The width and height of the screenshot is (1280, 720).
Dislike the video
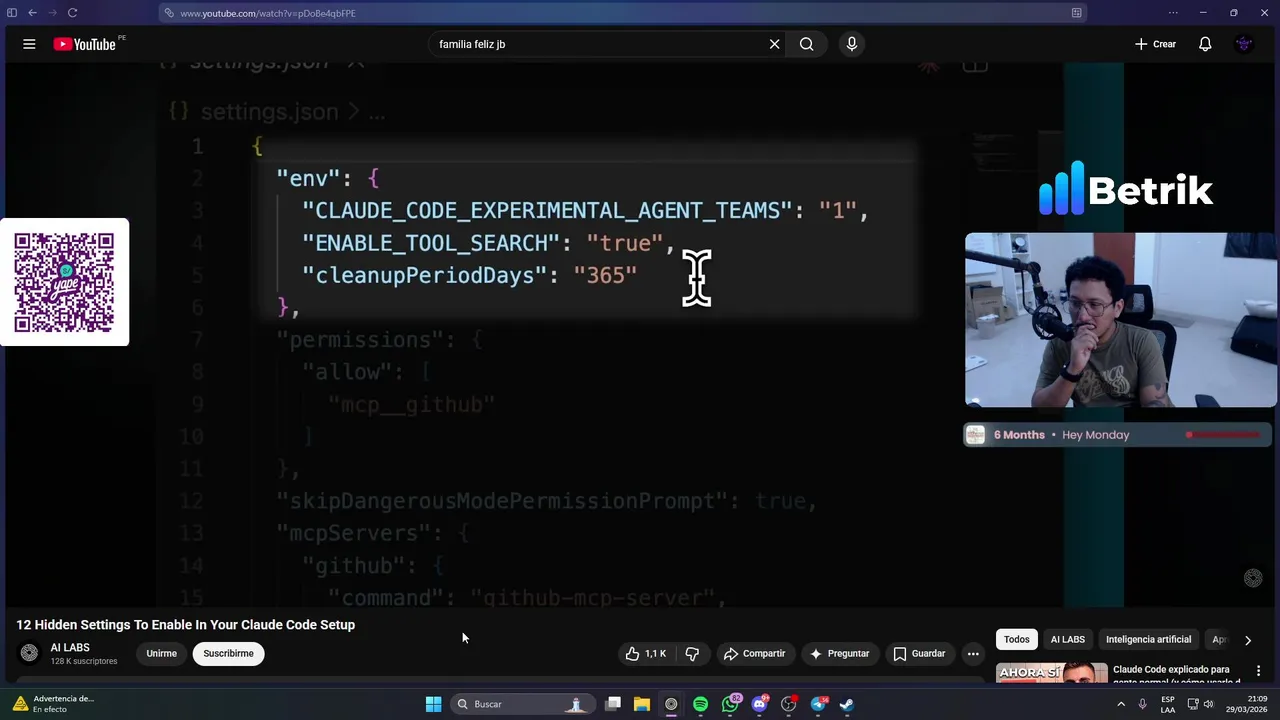point(692,653)
